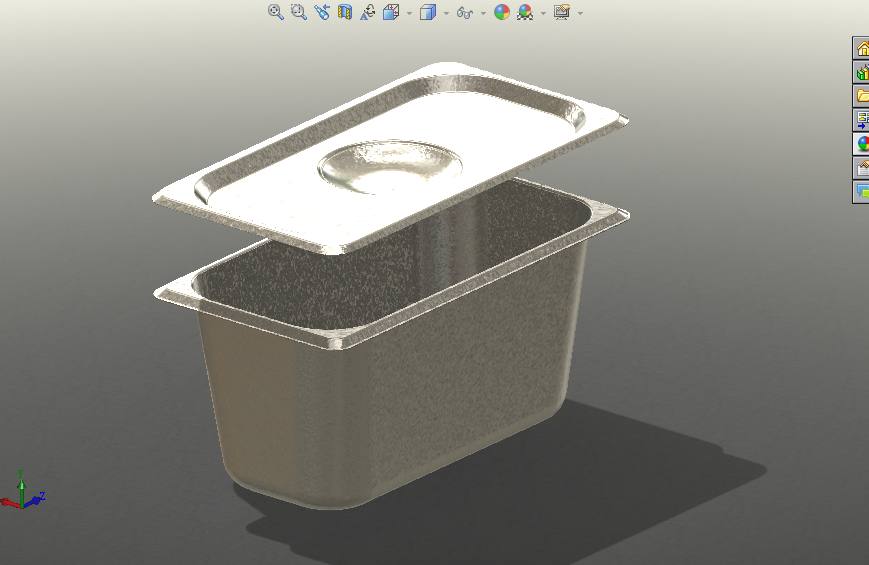Click the Display Style cube icon

click(428, 12)
